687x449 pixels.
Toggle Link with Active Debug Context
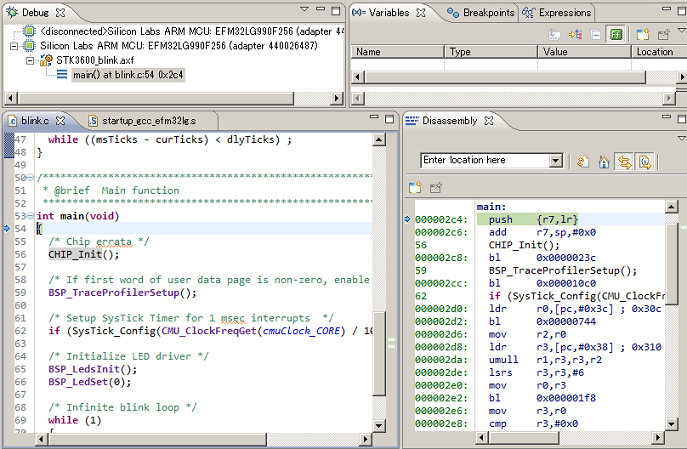pos(625,162)
